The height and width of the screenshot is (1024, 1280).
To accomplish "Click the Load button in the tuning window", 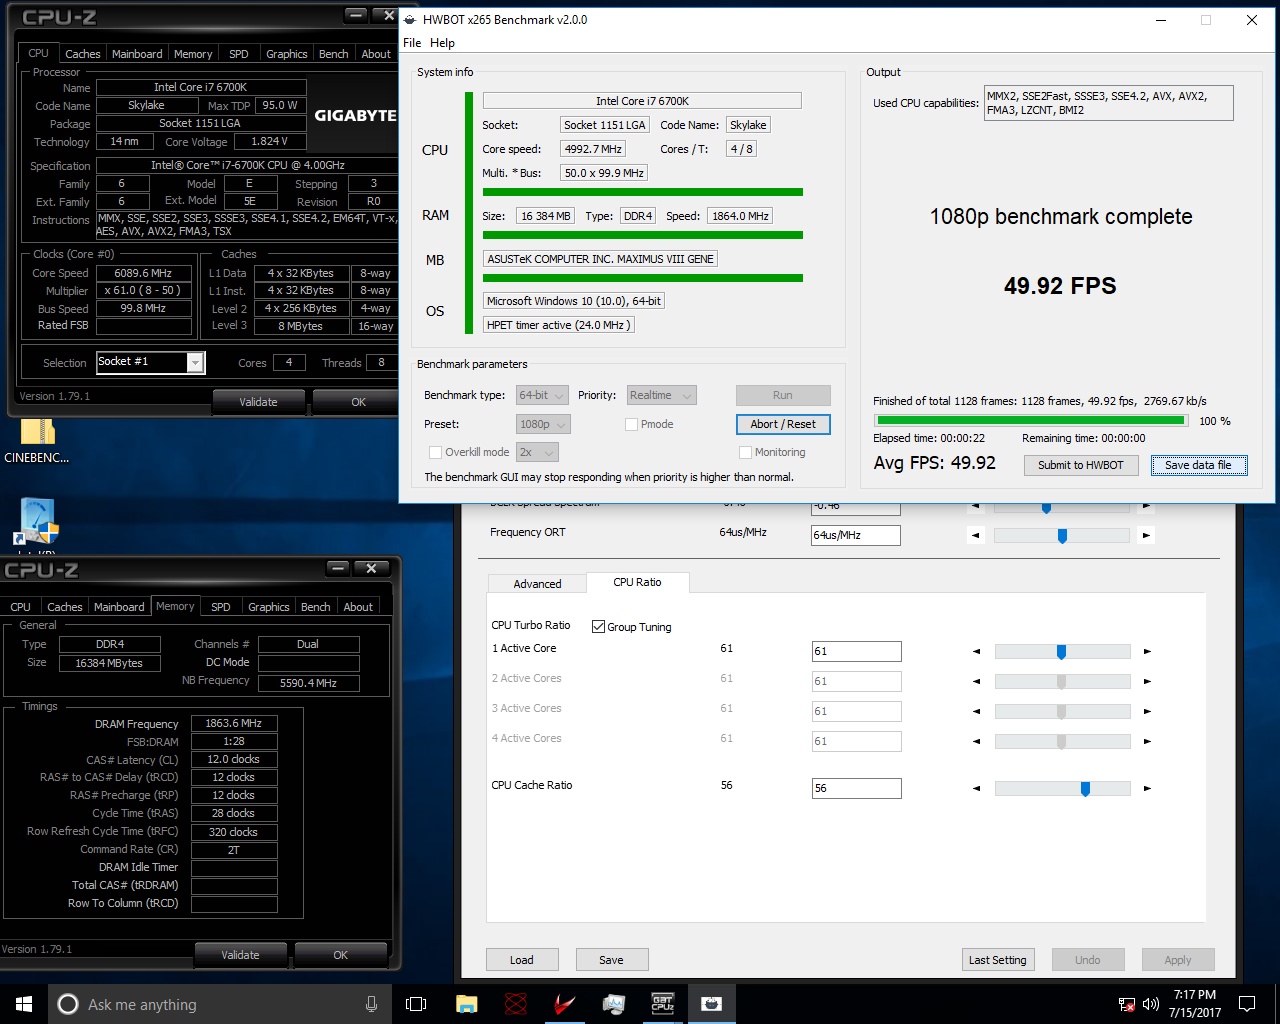I will point(522,960).
